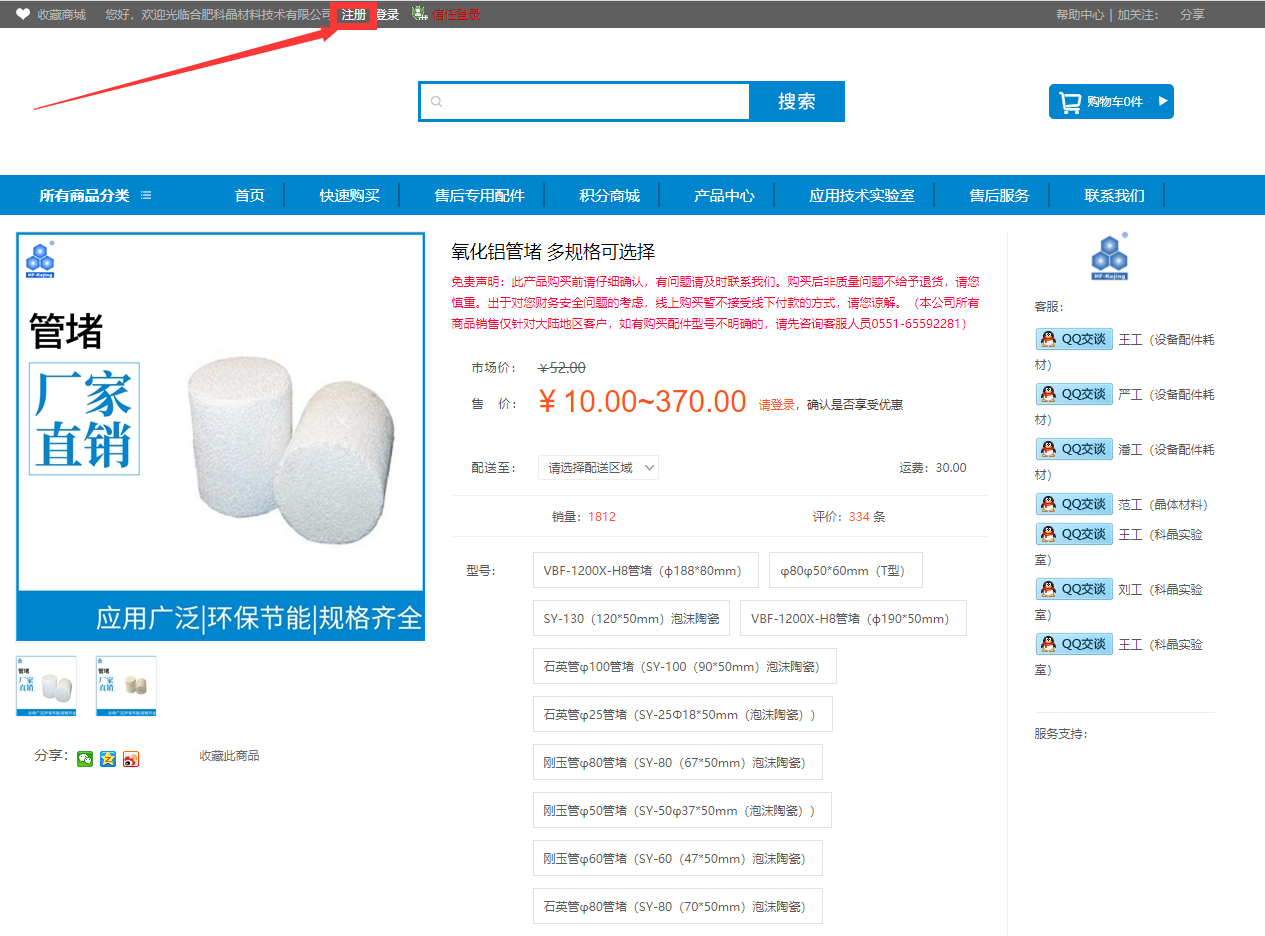Choose the SY-130 (120*50mm) 泡沫陶瓷 option

click(x=631, y=618)
